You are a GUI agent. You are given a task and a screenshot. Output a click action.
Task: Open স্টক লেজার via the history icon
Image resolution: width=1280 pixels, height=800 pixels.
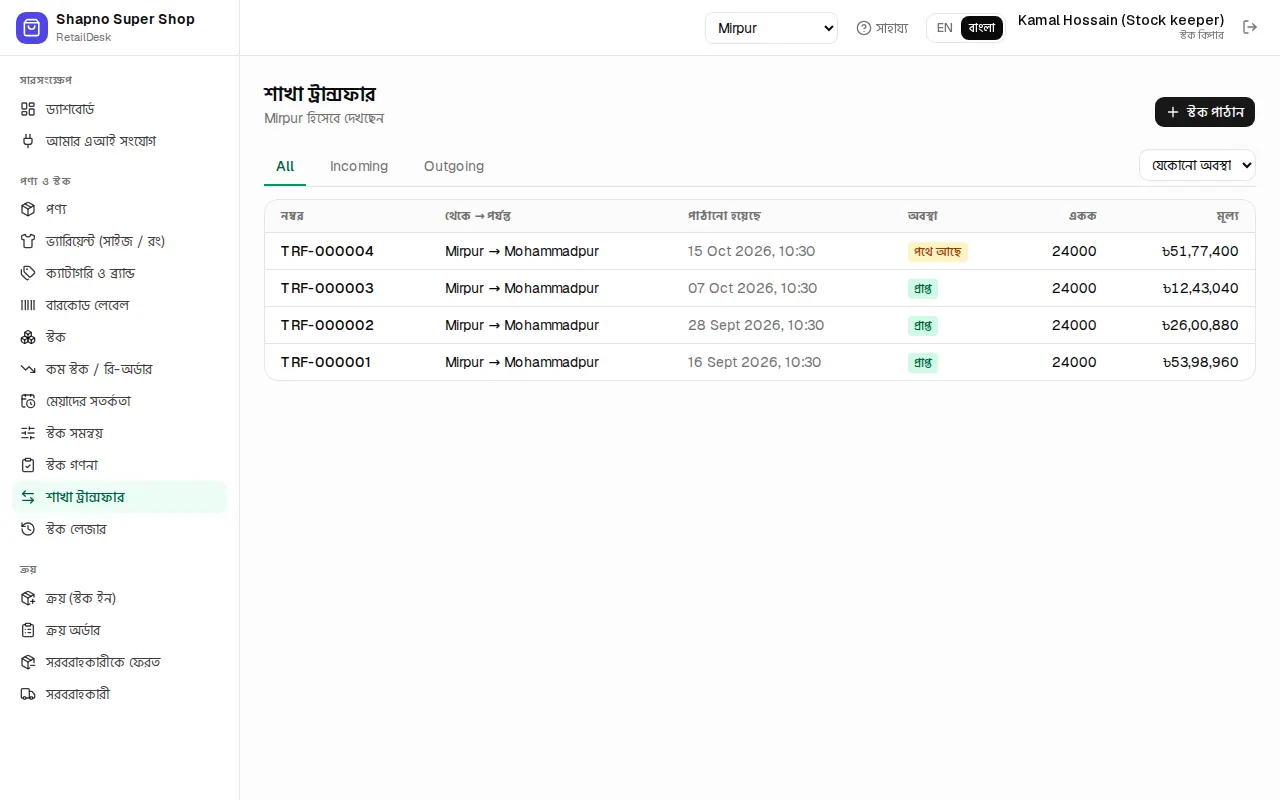click(x=28, y=529)
